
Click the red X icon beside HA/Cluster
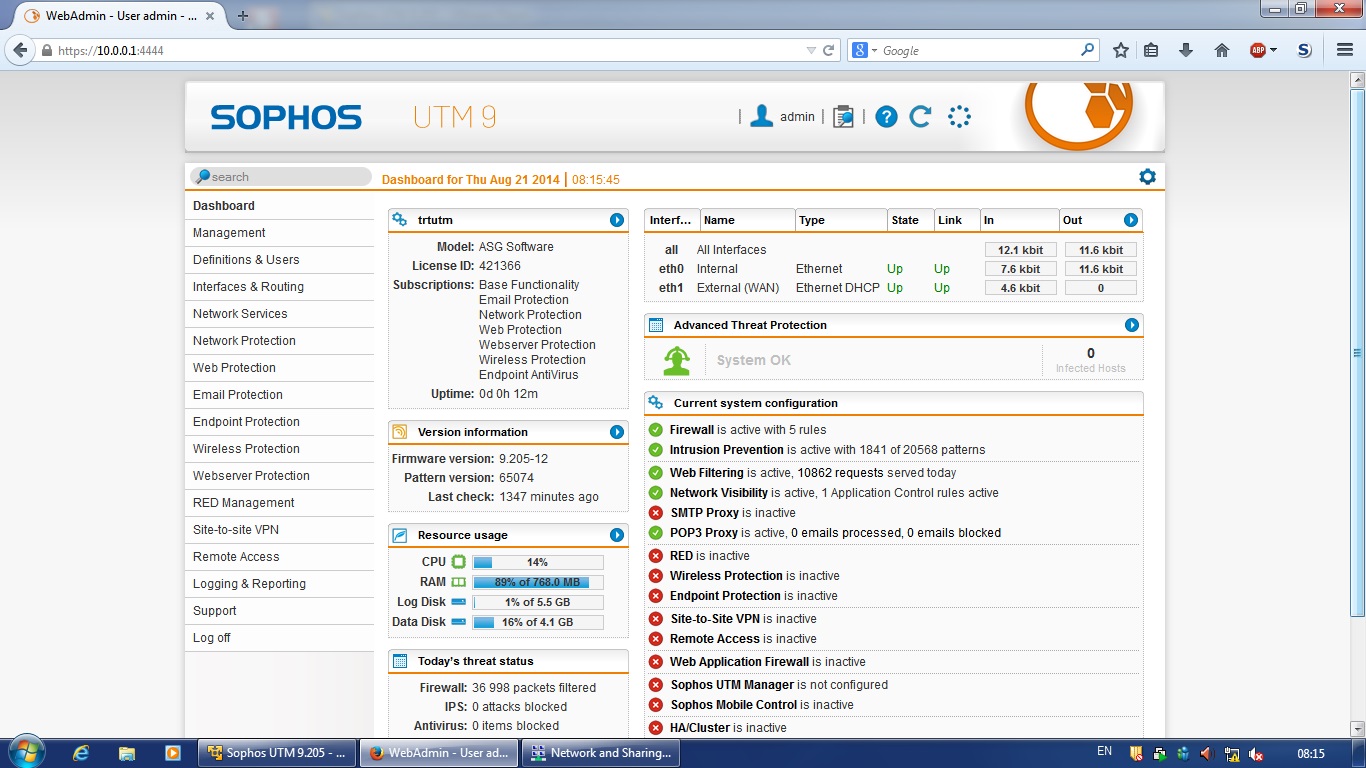pyautogui.click(x=656, y=728)
